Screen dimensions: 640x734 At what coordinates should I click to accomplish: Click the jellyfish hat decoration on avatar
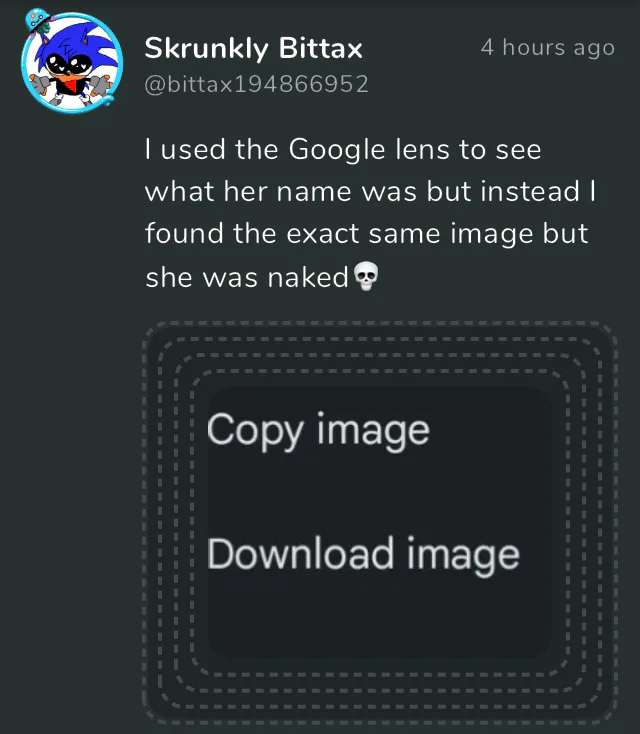click(x=38, y=21)
